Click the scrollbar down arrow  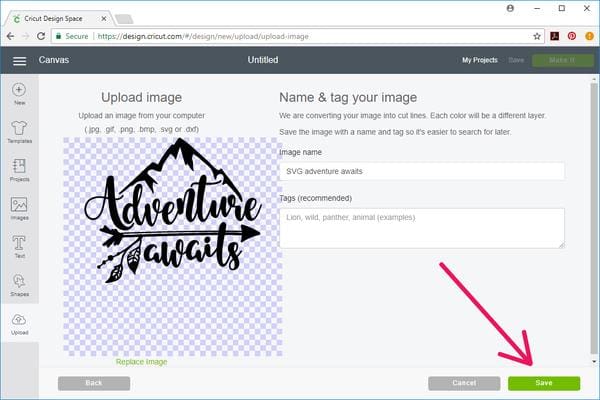point(594,361)
